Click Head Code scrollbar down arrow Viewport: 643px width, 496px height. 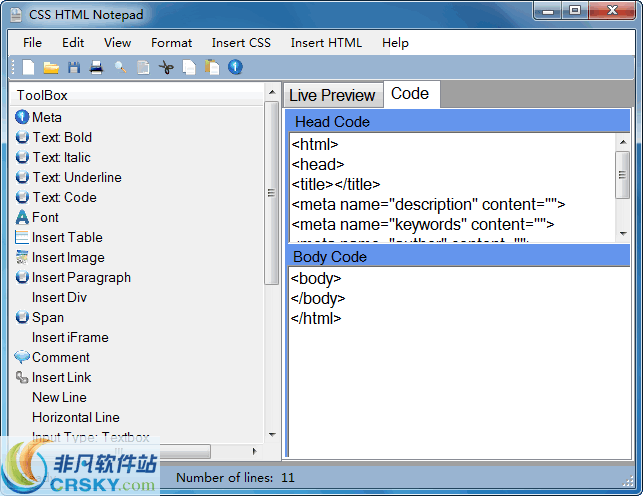[623, 234]
